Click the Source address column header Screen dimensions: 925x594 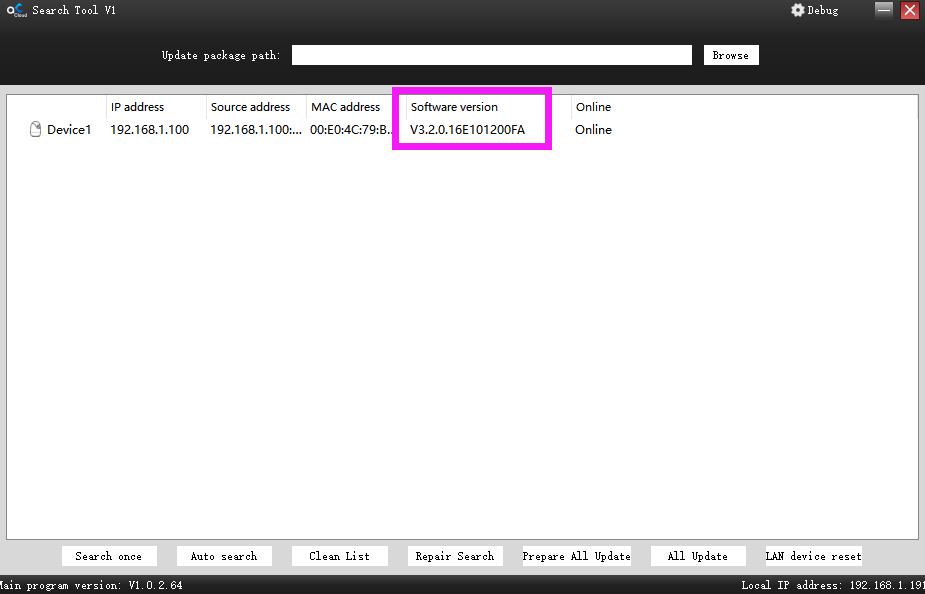click(250, 107)
